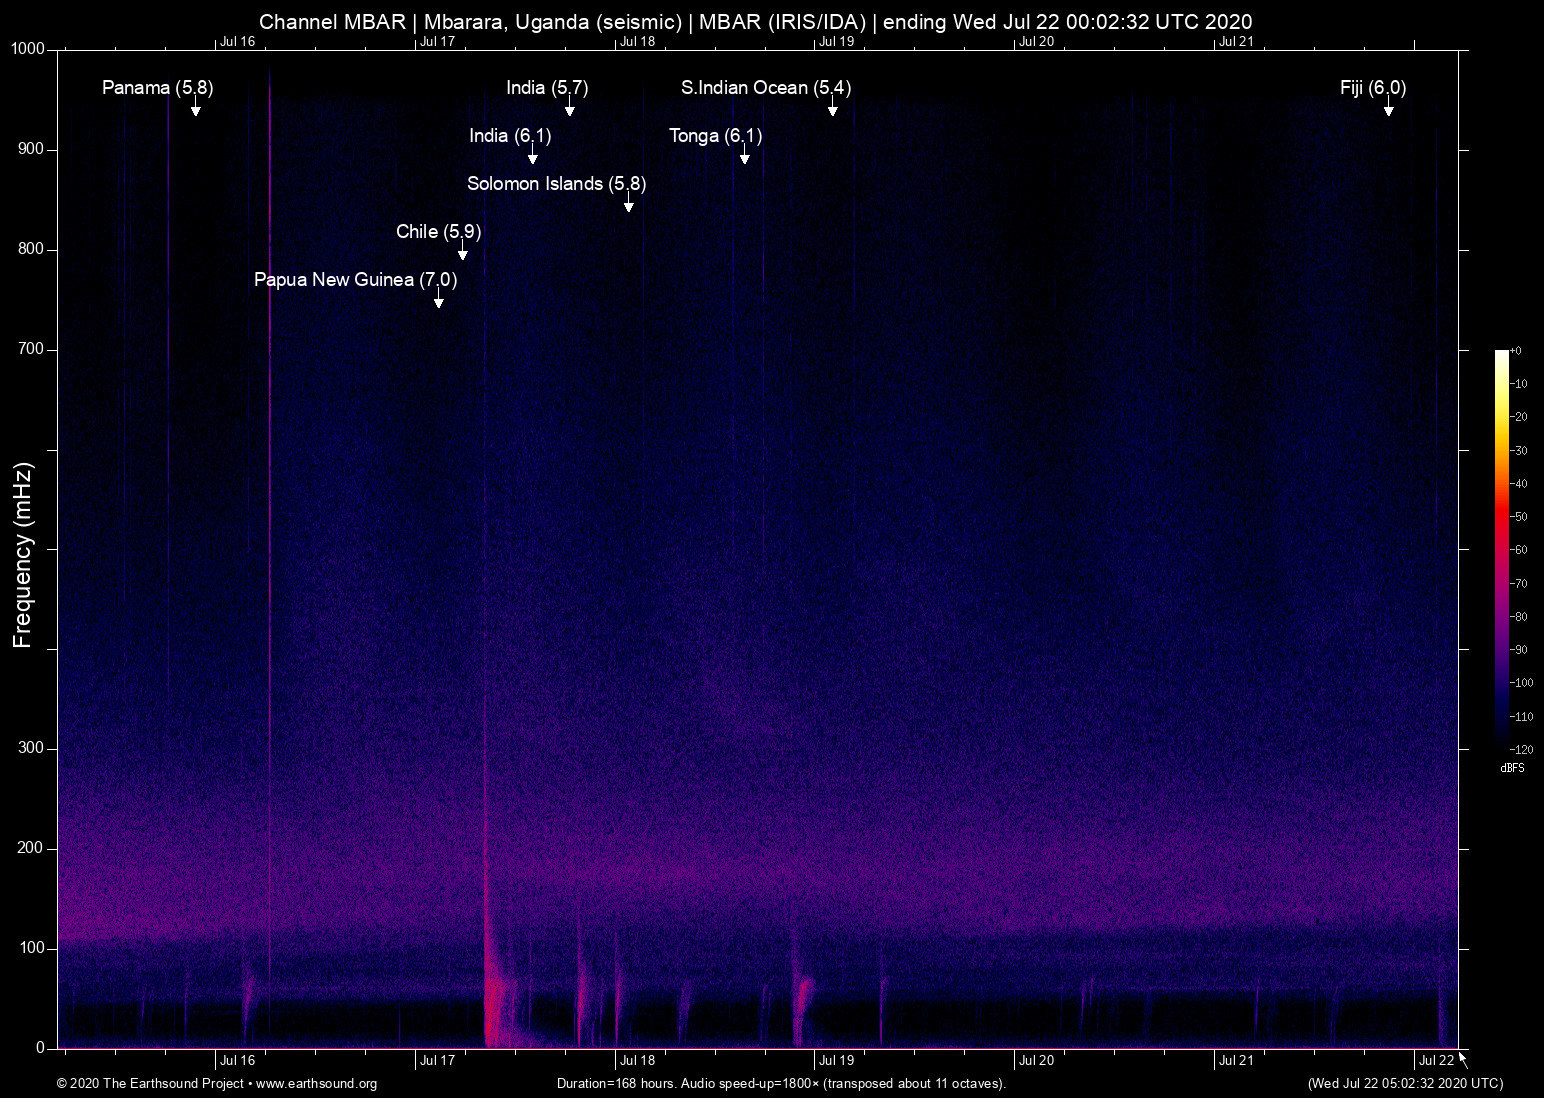This screenshot has width=1544, height=1098.
Task: Click the arrow marker below Panama (5.8)
Action: click(196, 109)
